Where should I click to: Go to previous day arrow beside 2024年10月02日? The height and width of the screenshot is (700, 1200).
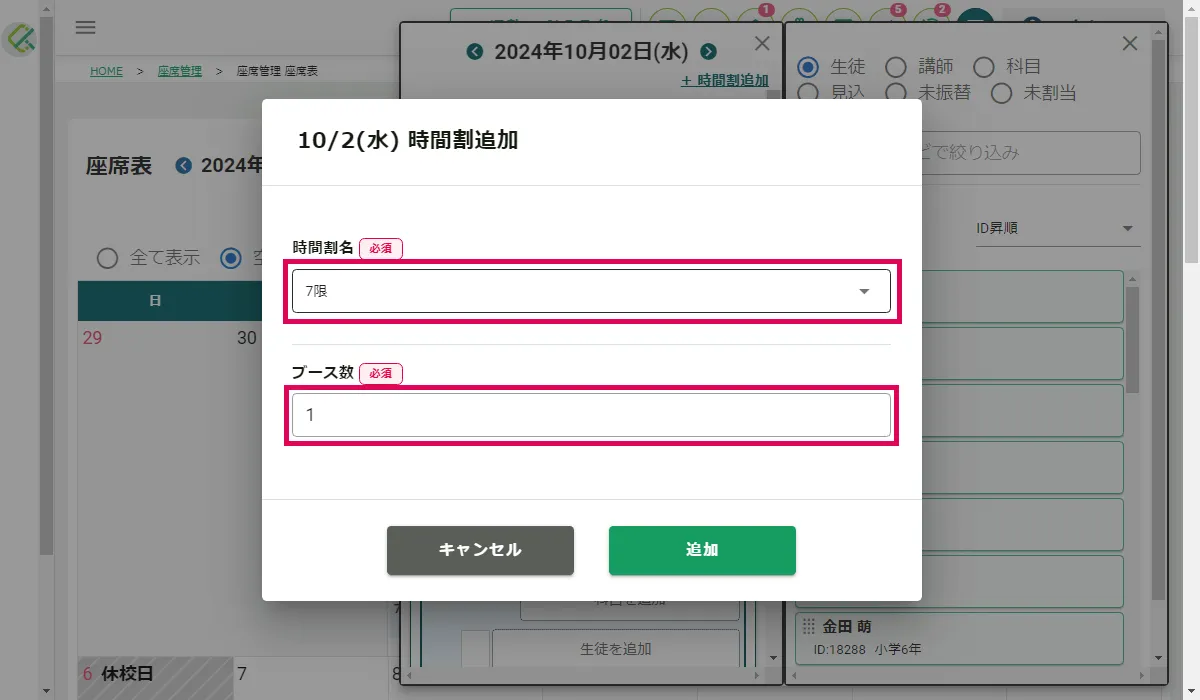475,52
